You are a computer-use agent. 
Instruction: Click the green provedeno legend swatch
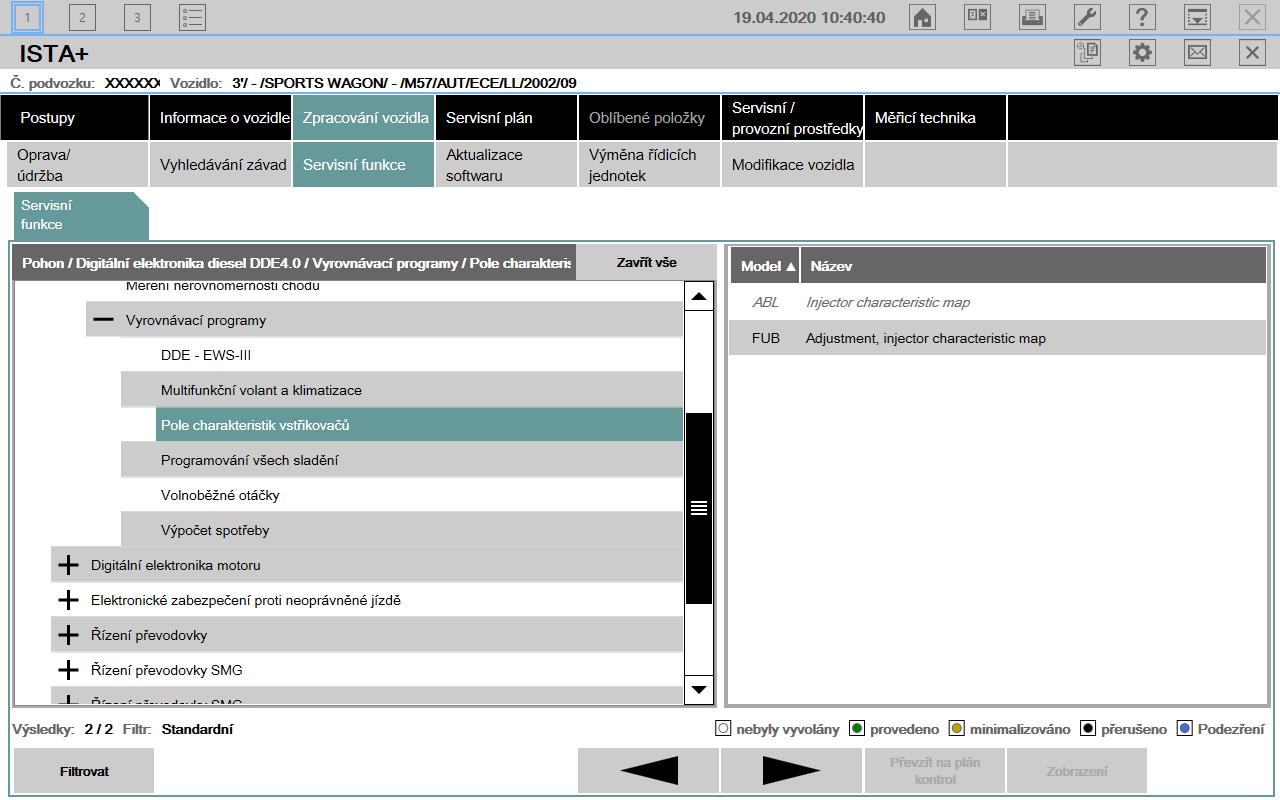point(857,729)
